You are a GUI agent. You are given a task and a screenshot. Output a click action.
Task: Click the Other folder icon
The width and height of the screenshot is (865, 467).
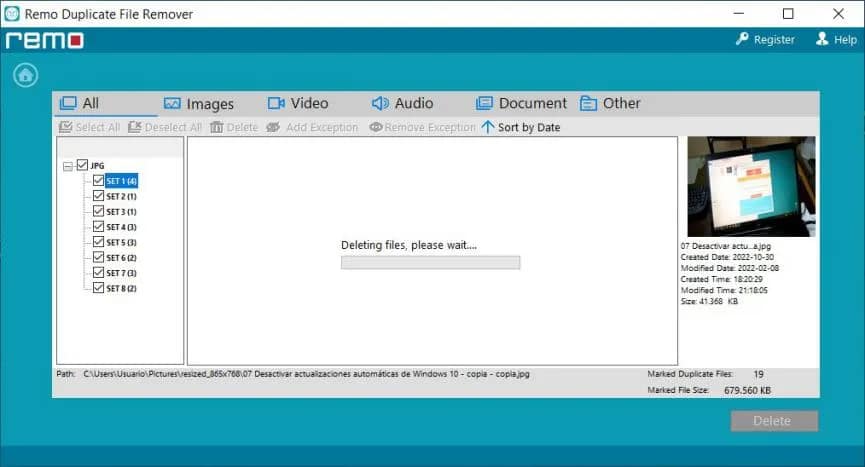pos(589,103)
